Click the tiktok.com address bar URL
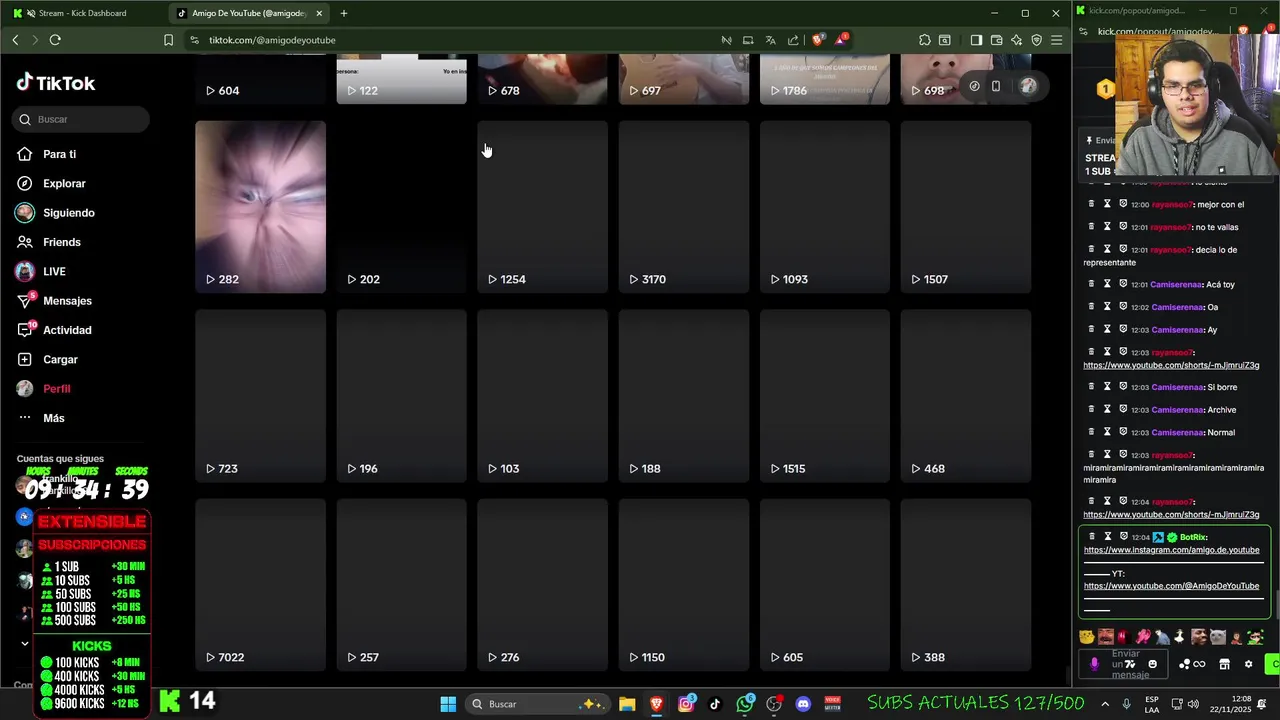This screenshot has width=1280, height=720. [x=272, y=40]
